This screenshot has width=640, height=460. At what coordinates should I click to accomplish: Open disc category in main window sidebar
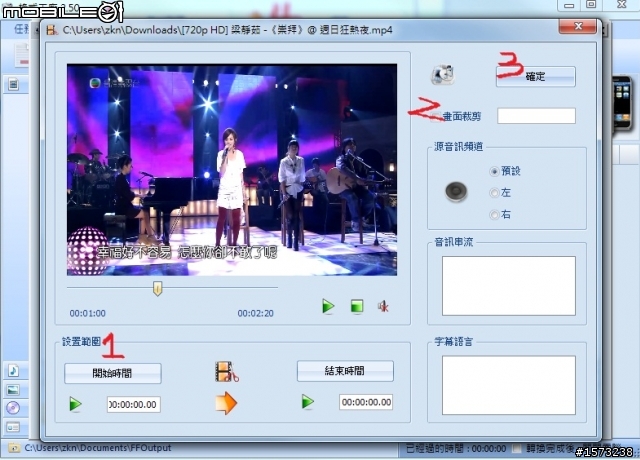coord(13,408)
